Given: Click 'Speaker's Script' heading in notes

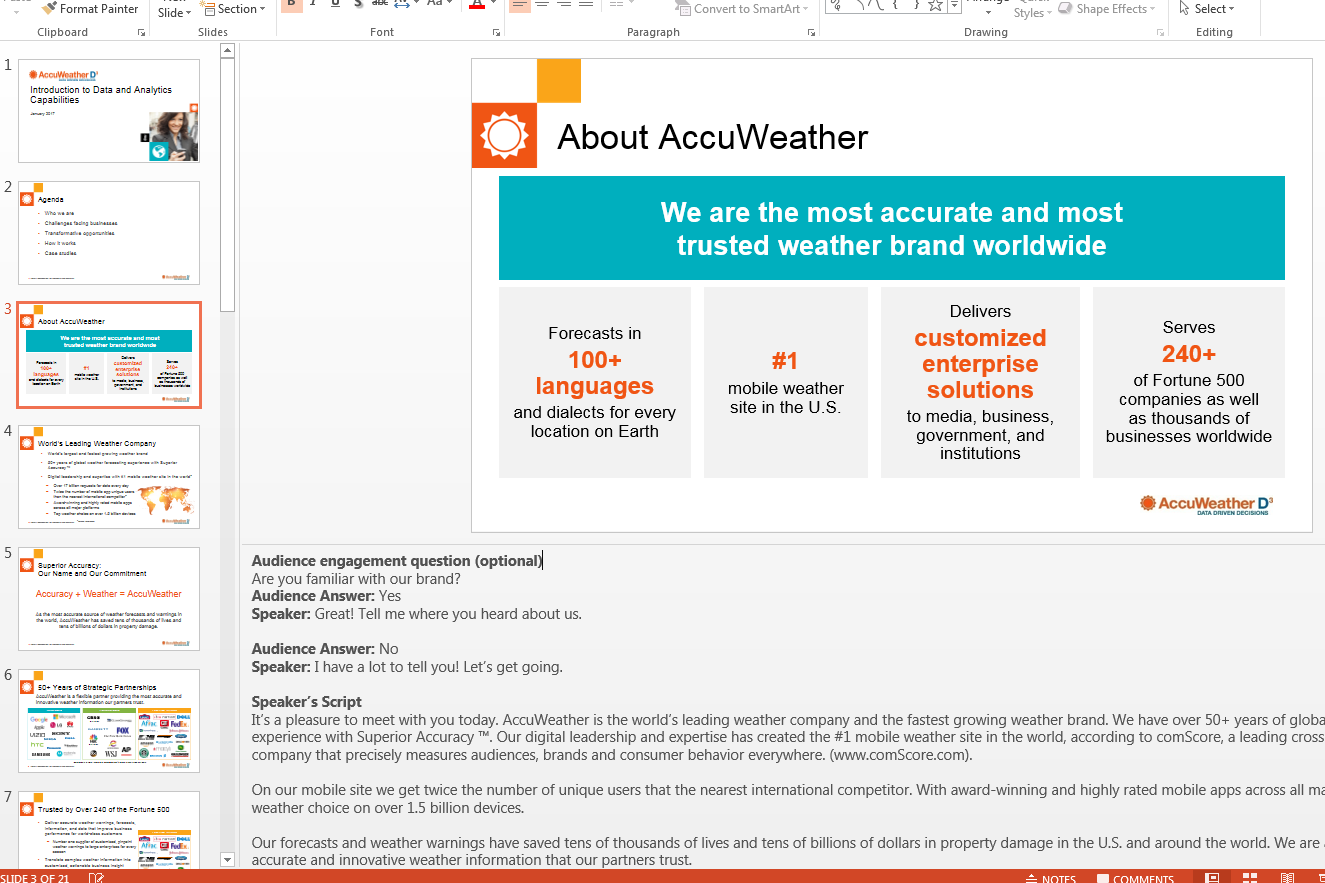Looking at the screenshot, I should (x=307, y=702).
